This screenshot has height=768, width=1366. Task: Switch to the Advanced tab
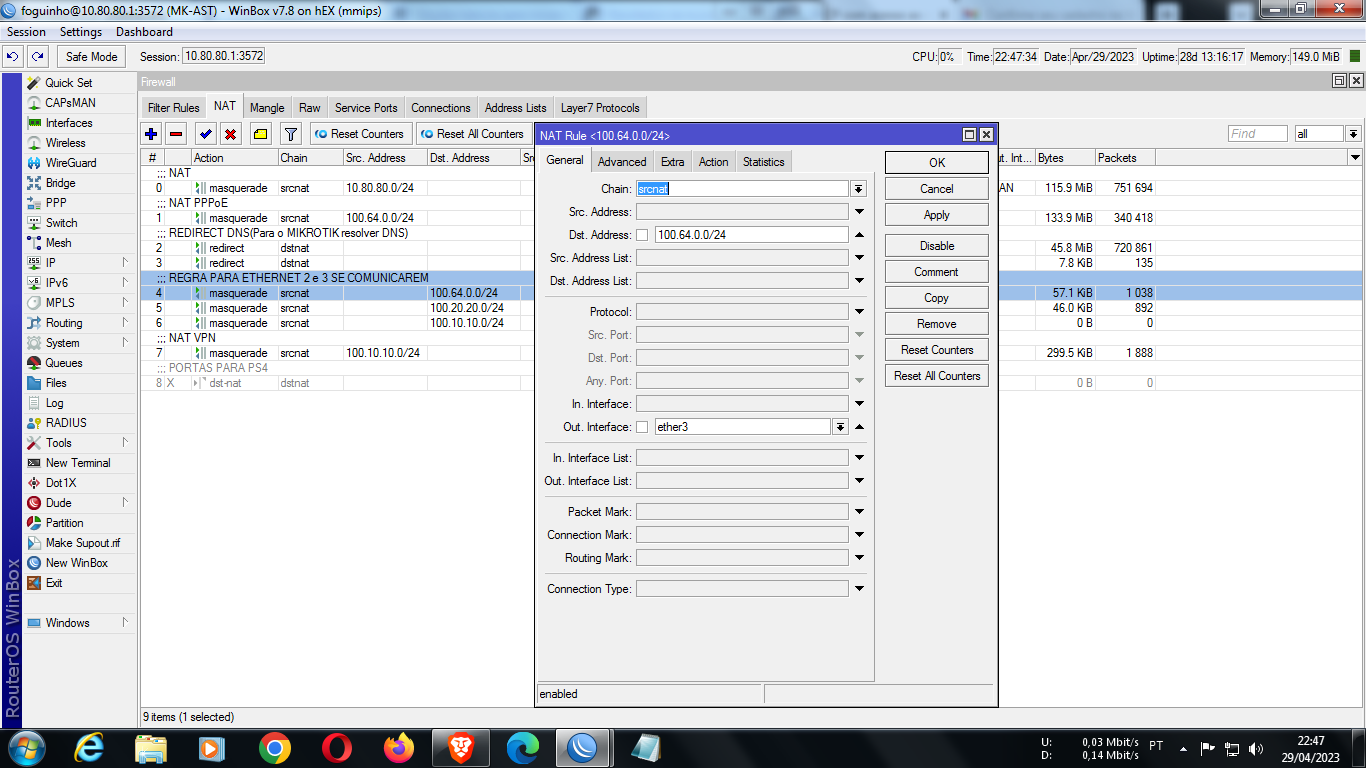pyautogui.click(x=622, y=162)
